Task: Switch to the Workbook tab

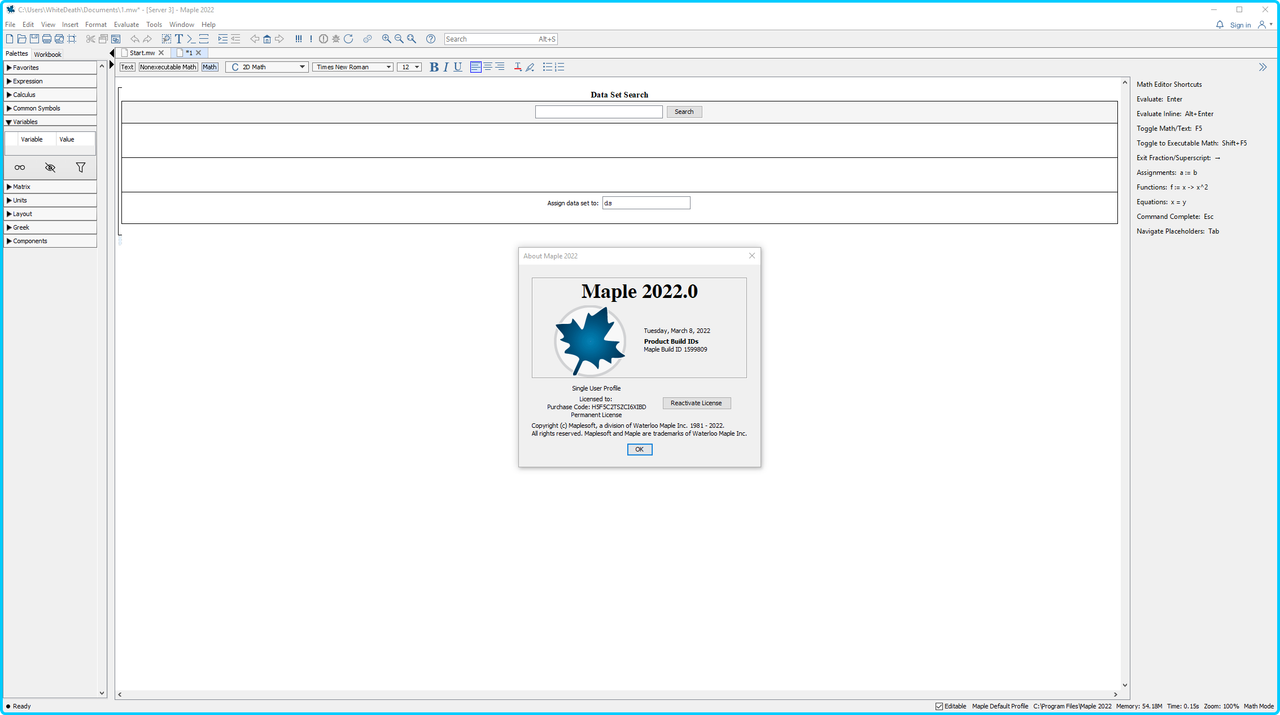Action: point(47,54)
